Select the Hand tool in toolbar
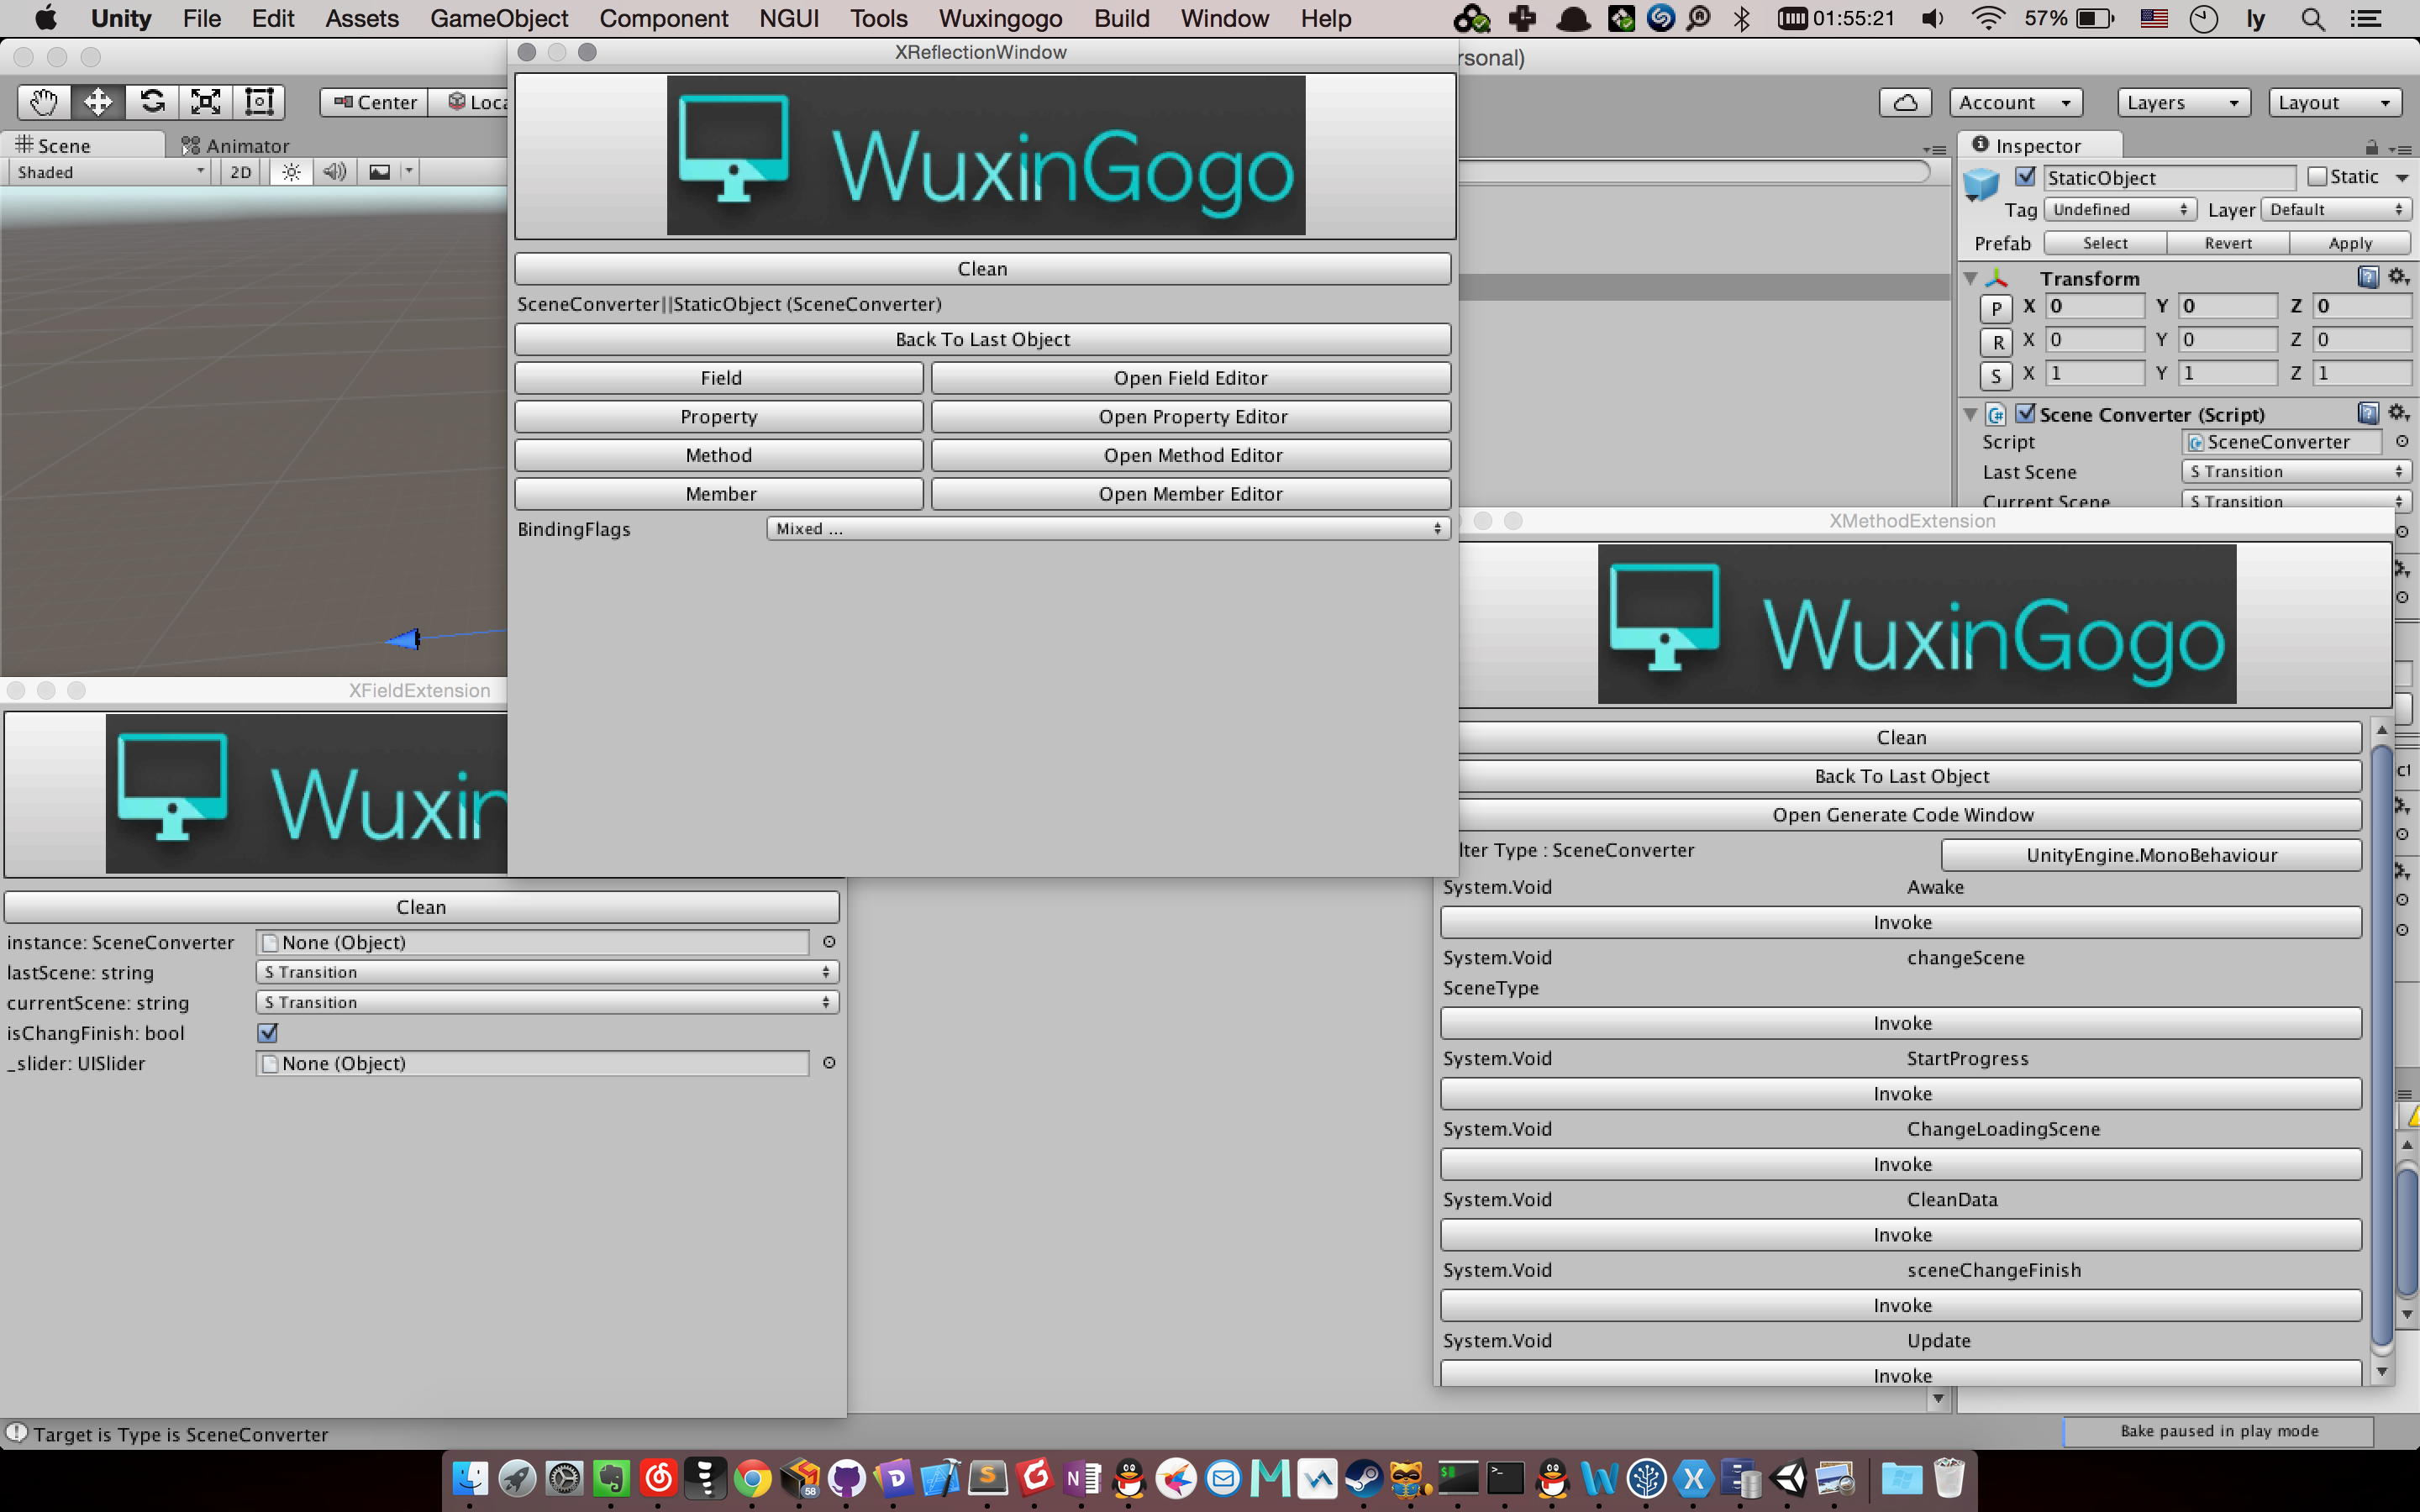The image size is (2420, 1512). (44, 102)
